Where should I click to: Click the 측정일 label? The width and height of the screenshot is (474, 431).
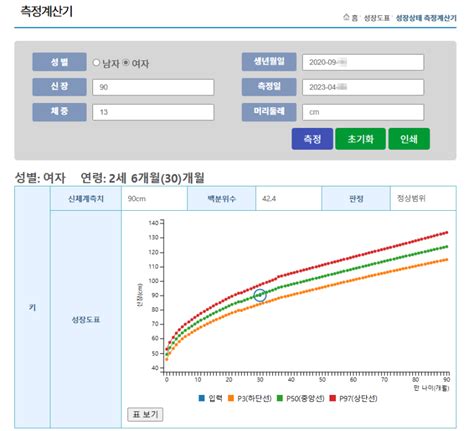tap(269, 87)
